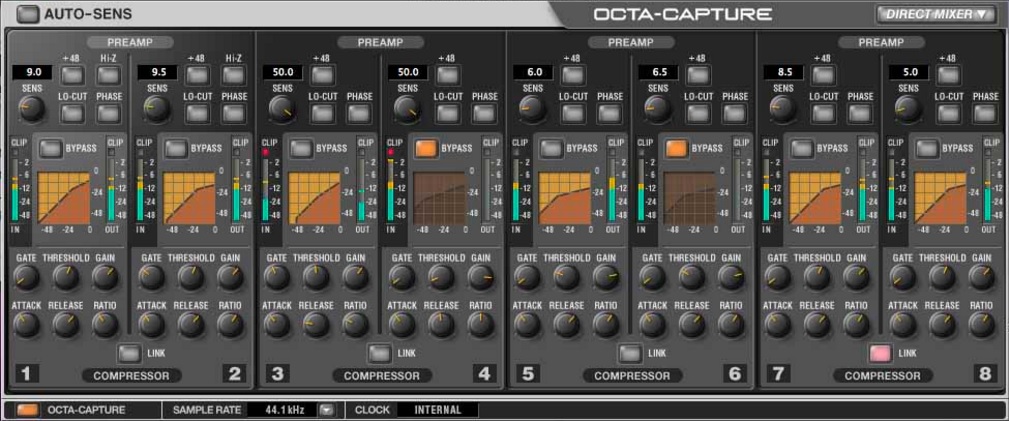Toggle LINK for channels 3 and 4
Screen dimensions: 1009x421
(x=379, y=353)
